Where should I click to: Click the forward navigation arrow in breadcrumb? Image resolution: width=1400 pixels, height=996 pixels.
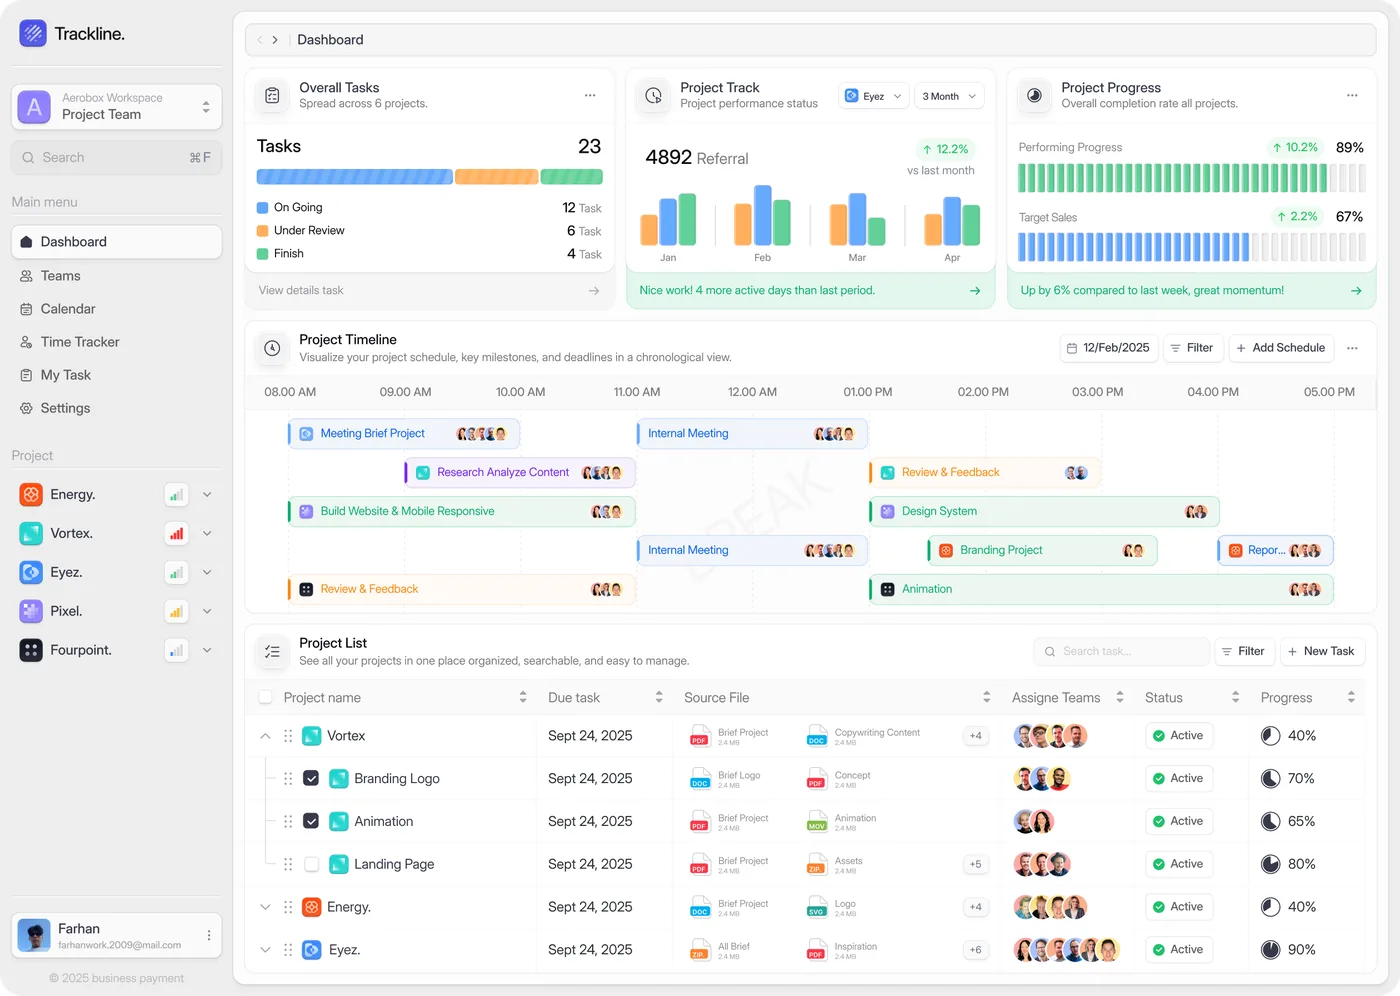pos(275,40)
